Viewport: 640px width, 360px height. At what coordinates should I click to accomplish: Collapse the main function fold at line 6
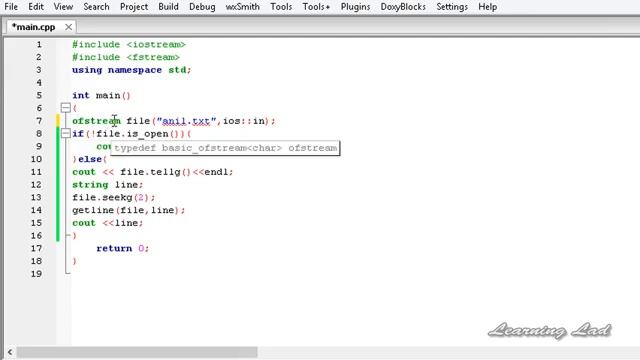point(65,108)
